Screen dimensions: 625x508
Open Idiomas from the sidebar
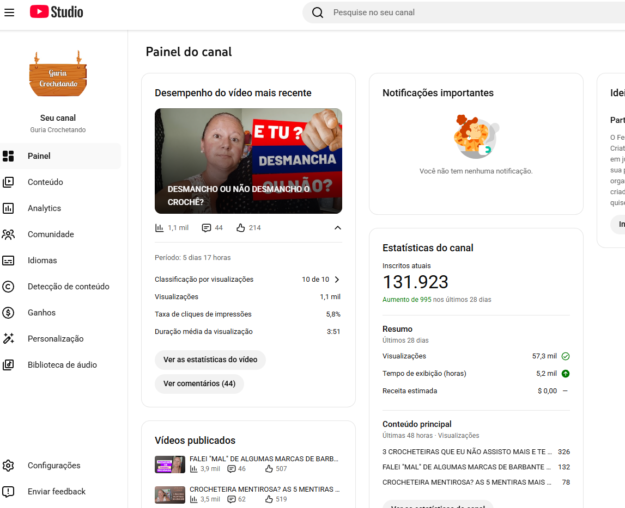42,260
